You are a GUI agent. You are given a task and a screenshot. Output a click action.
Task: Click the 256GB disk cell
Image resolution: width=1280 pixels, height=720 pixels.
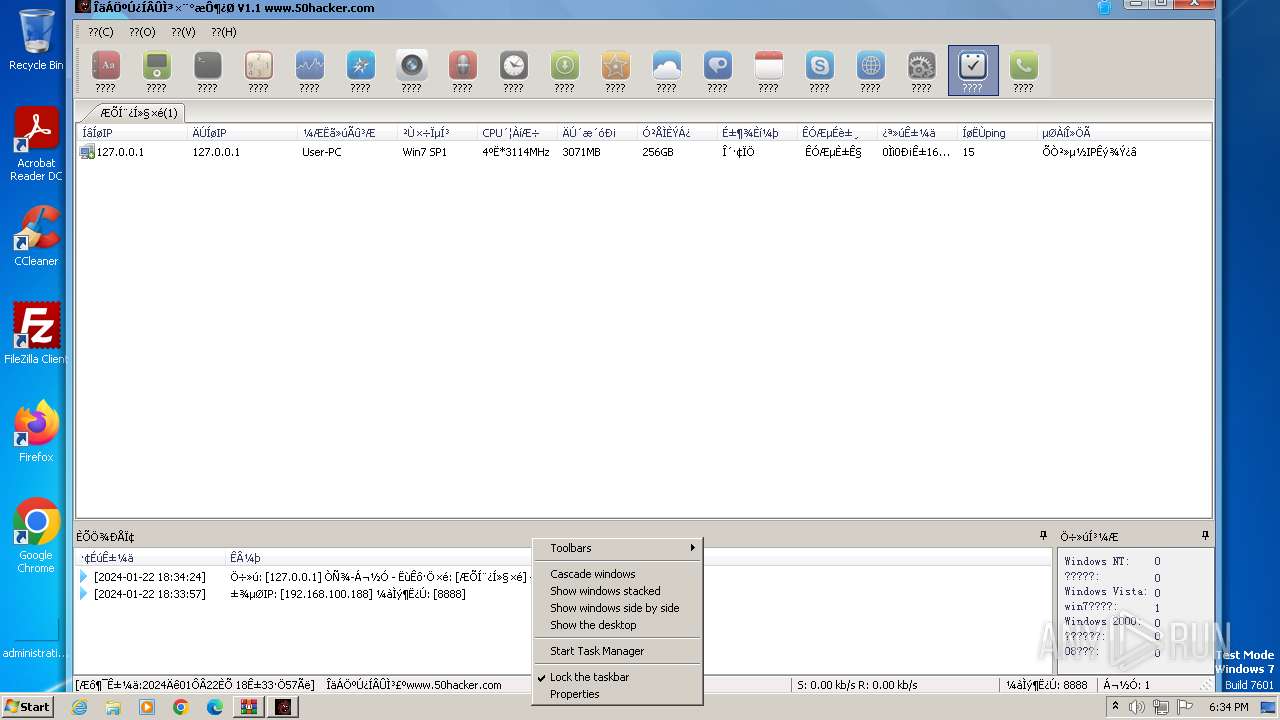(657, 152)
